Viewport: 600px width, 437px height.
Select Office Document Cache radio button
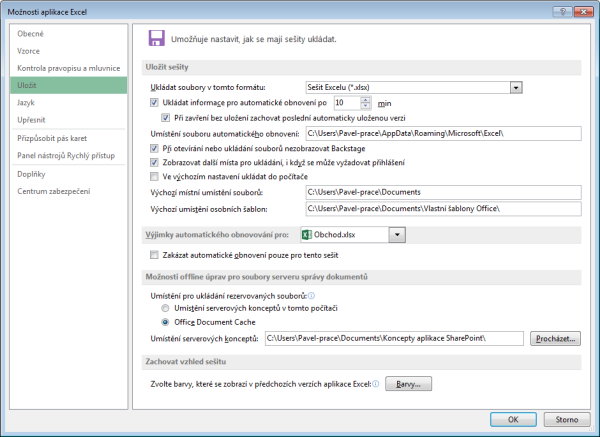(x=165, y=322)
